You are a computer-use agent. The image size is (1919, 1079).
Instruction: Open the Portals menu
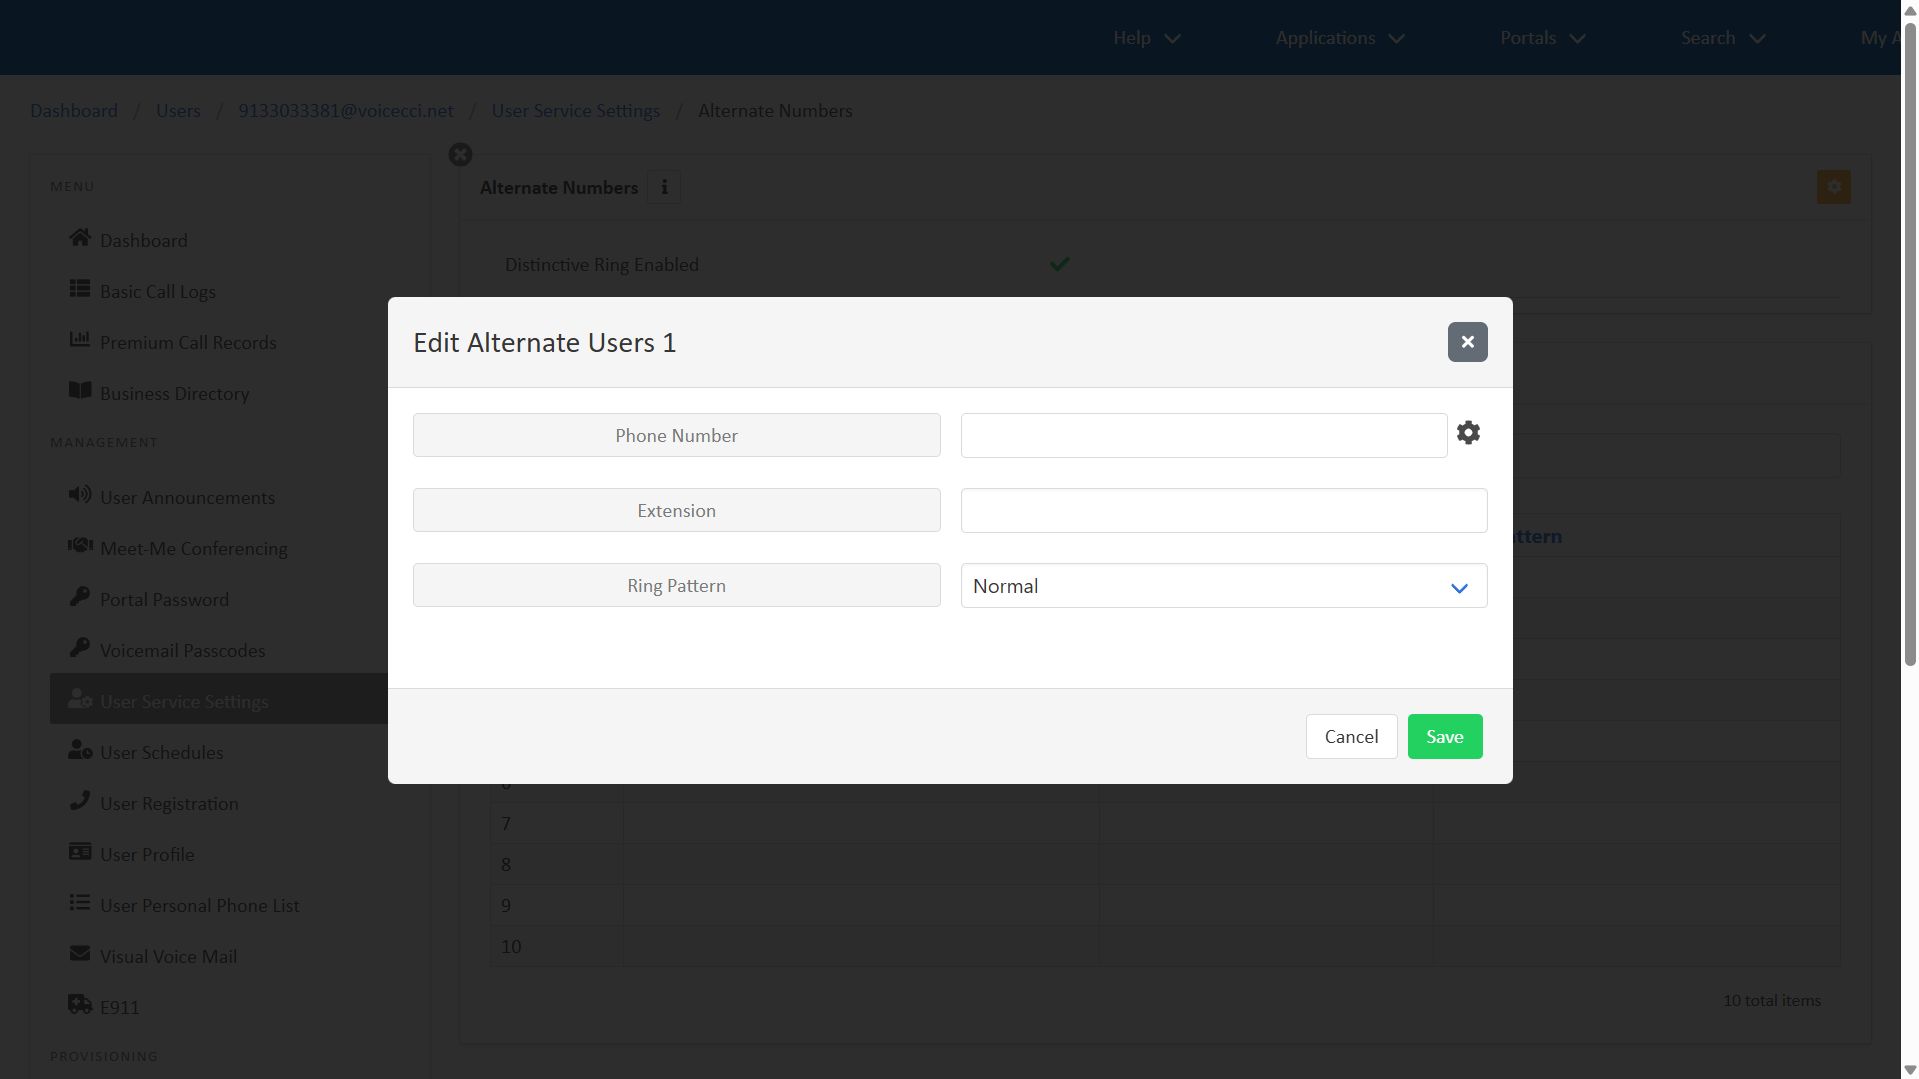coord(1542,38)
